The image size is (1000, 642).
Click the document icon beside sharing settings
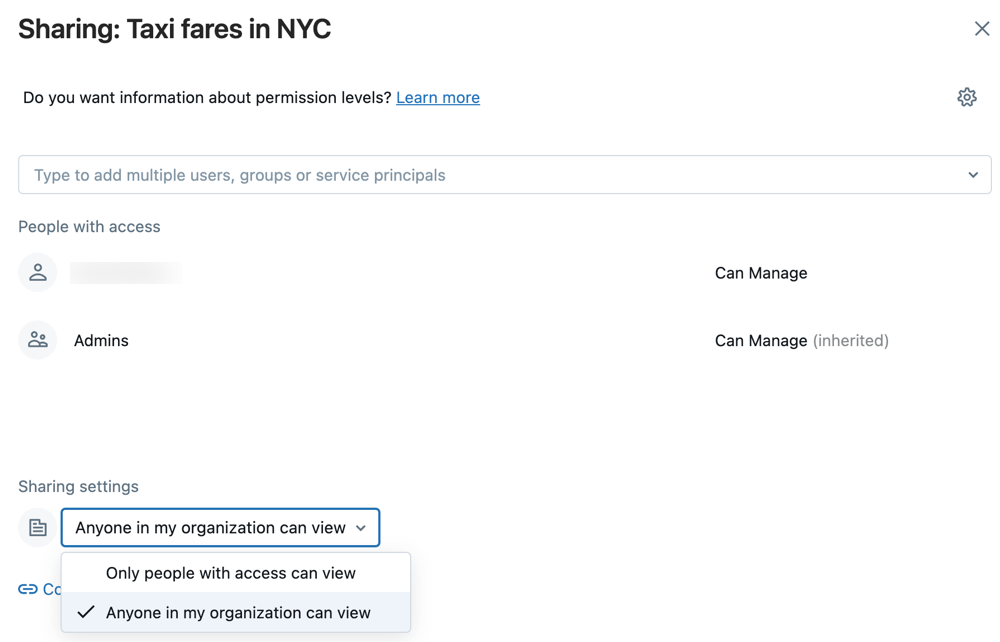tap(38, 528)
